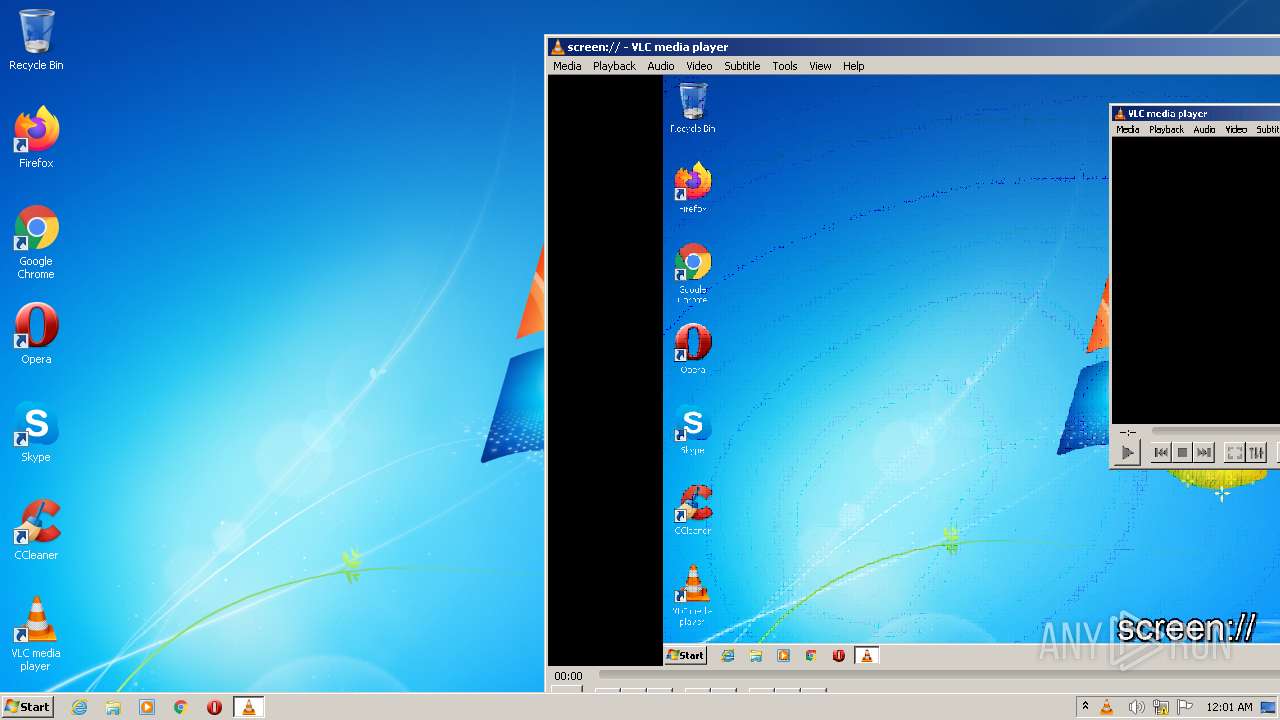Screen dimensions: 1280x720
Task: Click the VLC cone icon in title bar
Action: (558, 47)
